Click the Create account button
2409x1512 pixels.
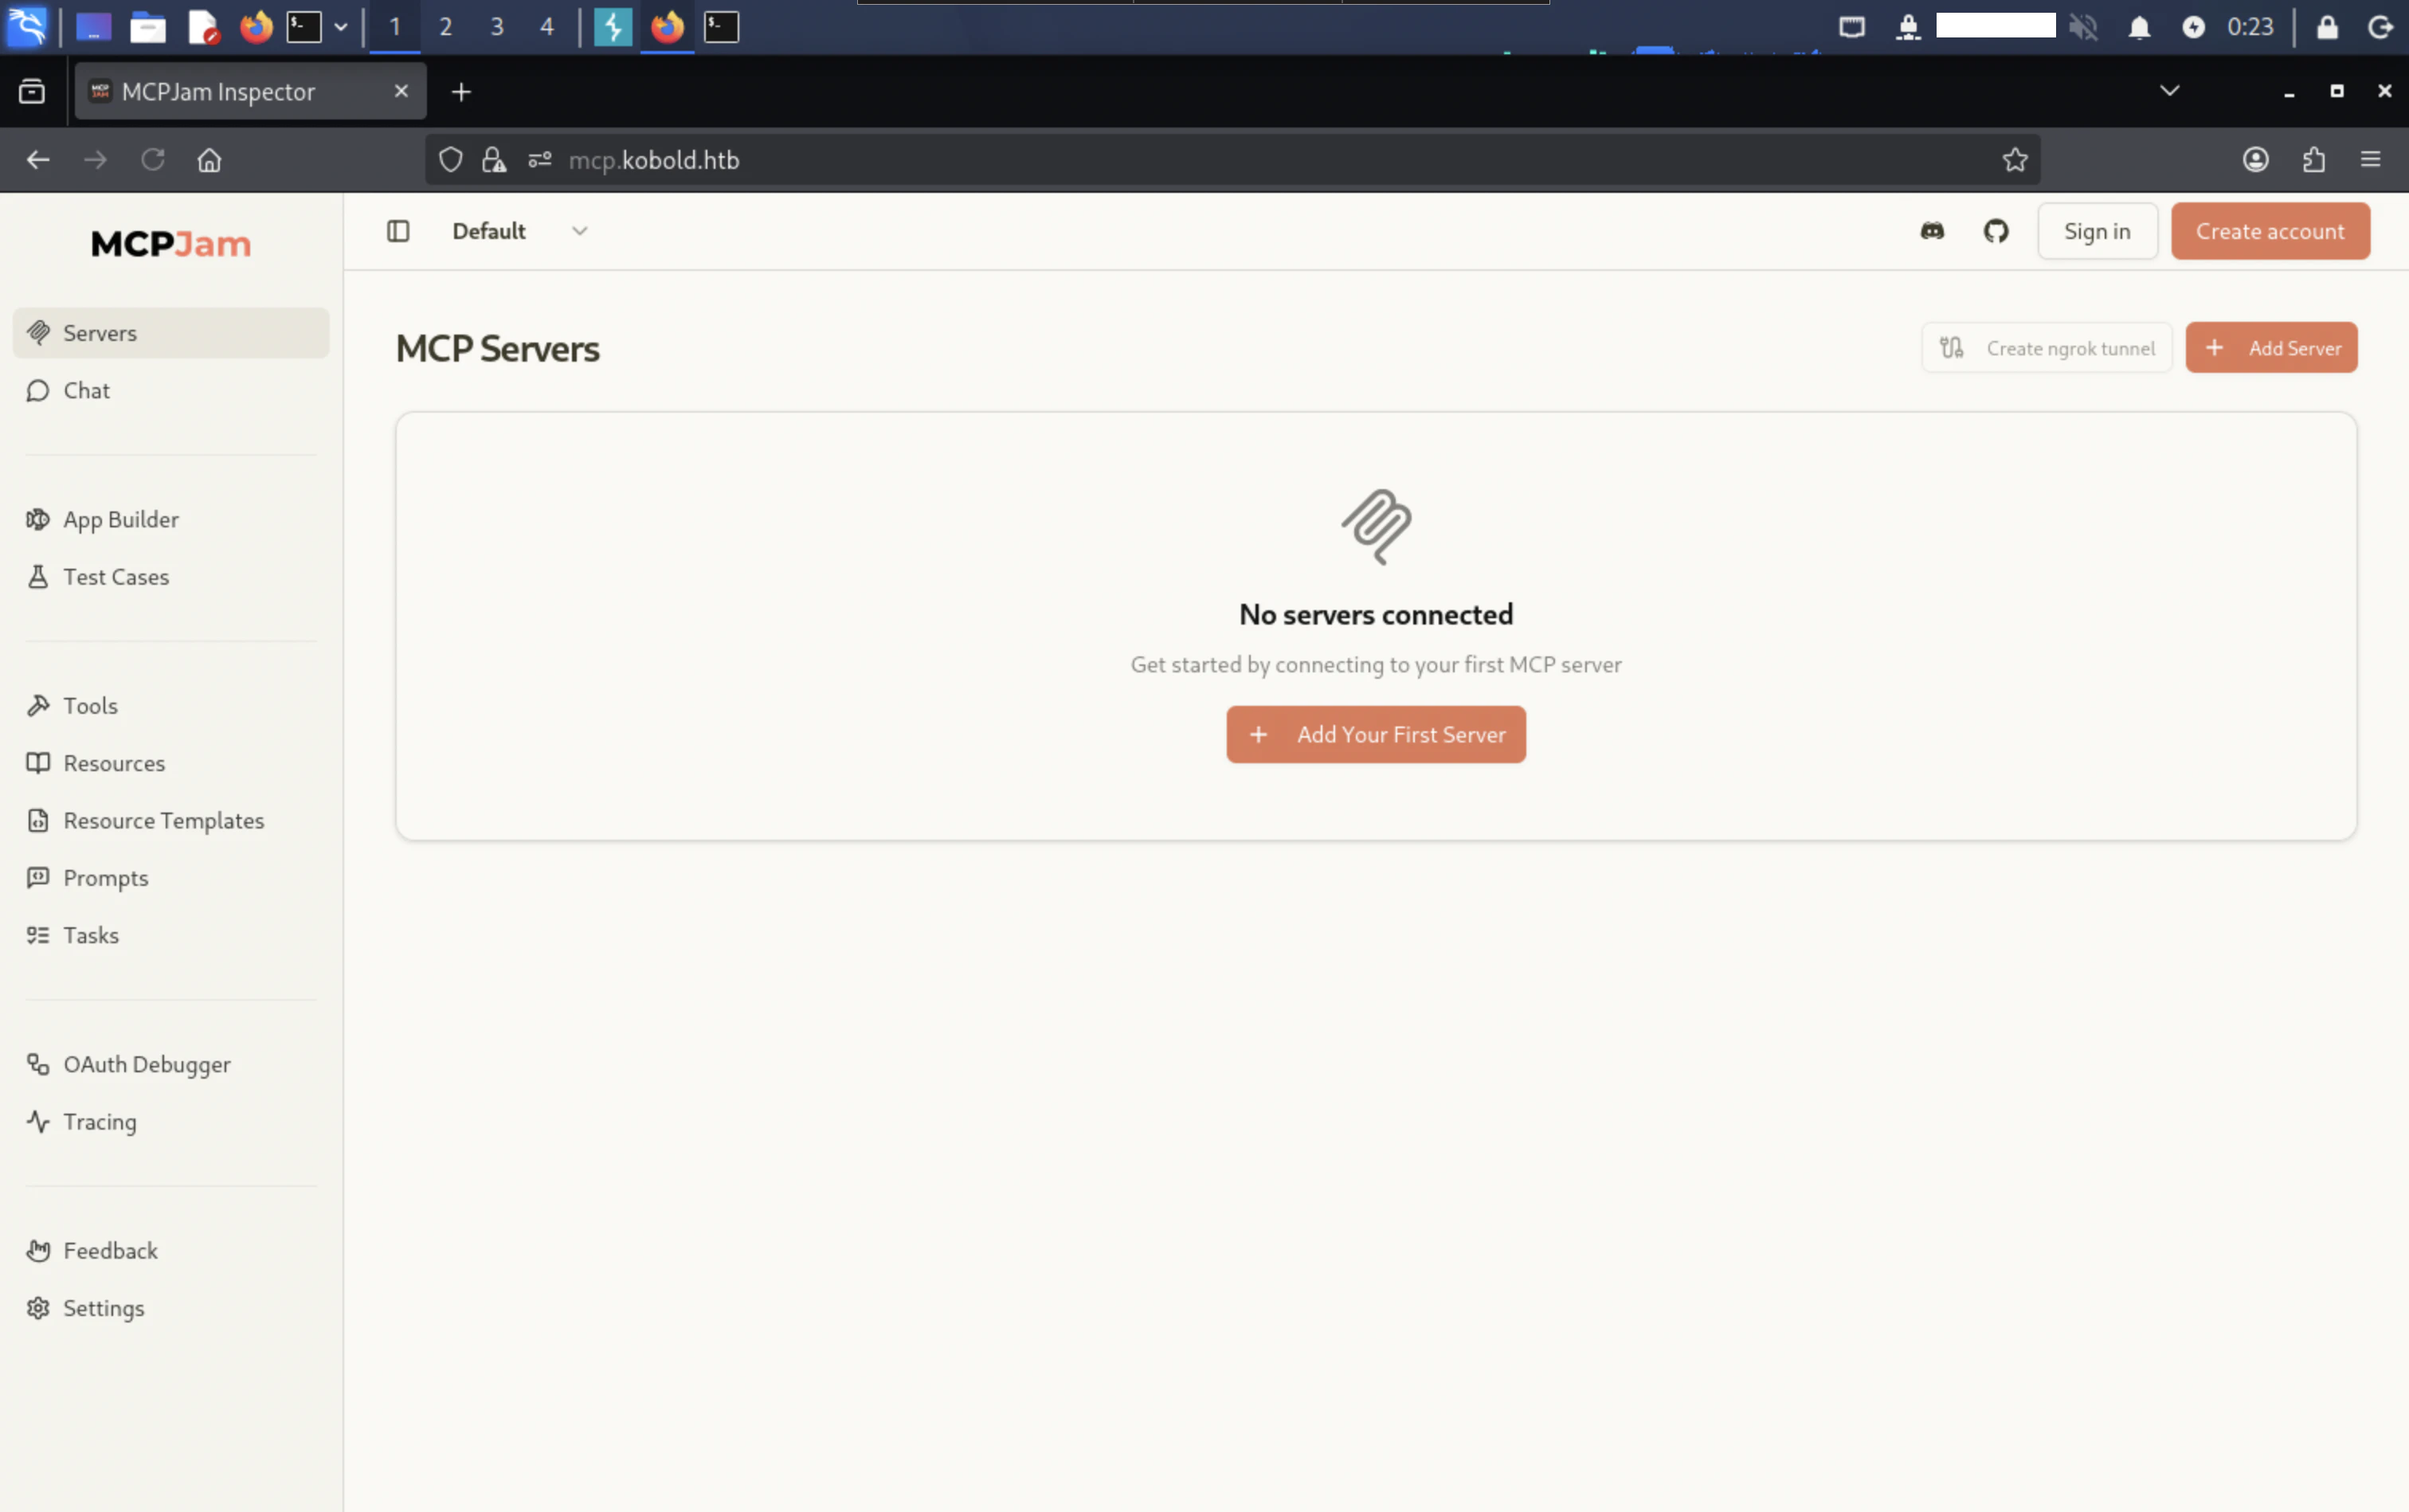click(x=2270, y=231)
